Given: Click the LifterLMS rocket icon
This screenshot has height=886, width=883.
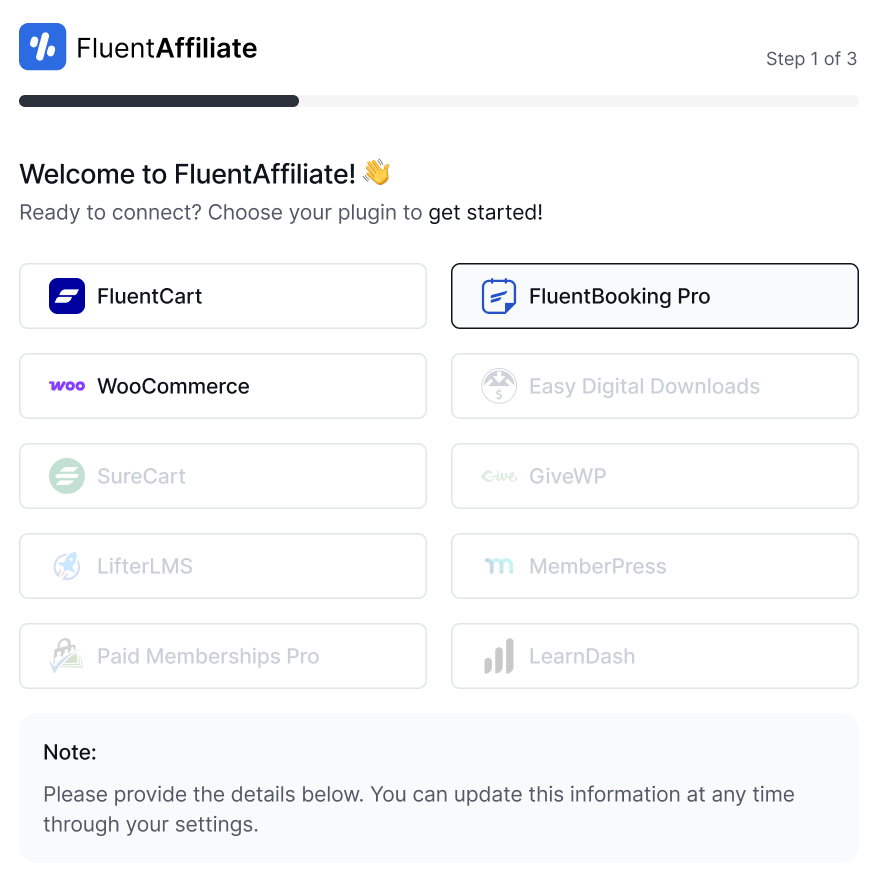Looking at the screenshot, I should coord(67,566).
